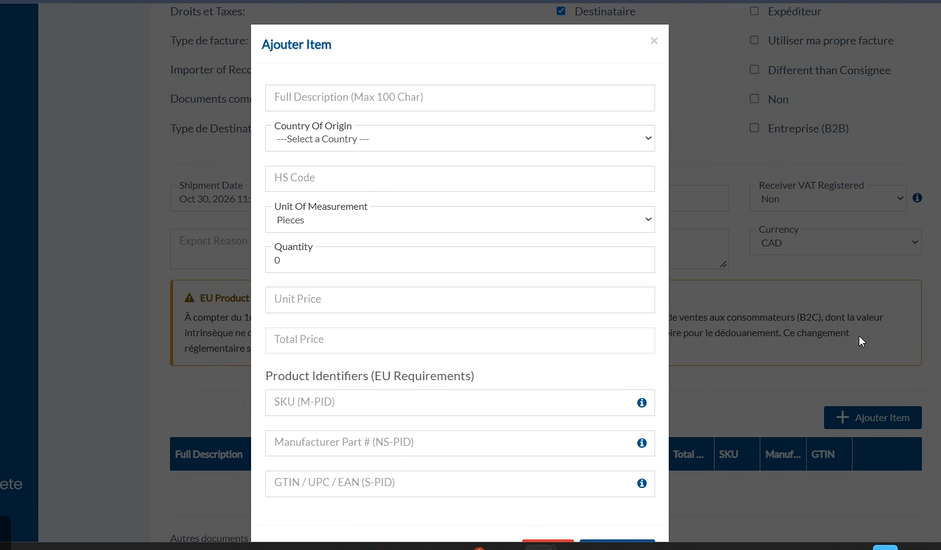Check Utiliser ma propre facture

[x=754, y=40]
